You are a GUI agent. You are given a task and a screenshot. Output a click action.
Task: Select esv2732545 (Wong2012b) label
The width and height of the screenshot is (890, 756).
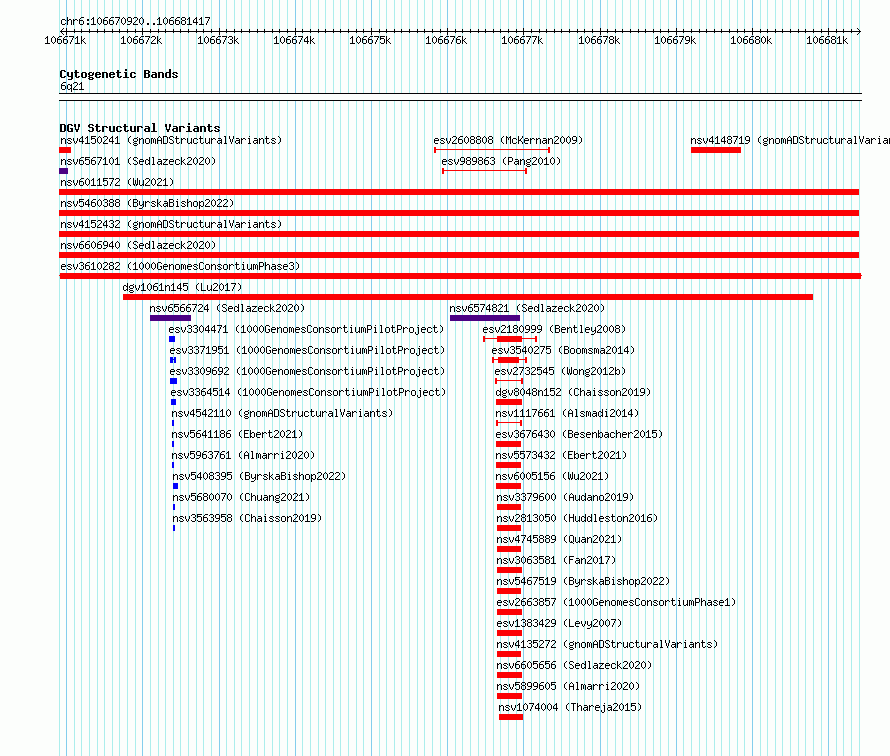click(x=560, y=371)
